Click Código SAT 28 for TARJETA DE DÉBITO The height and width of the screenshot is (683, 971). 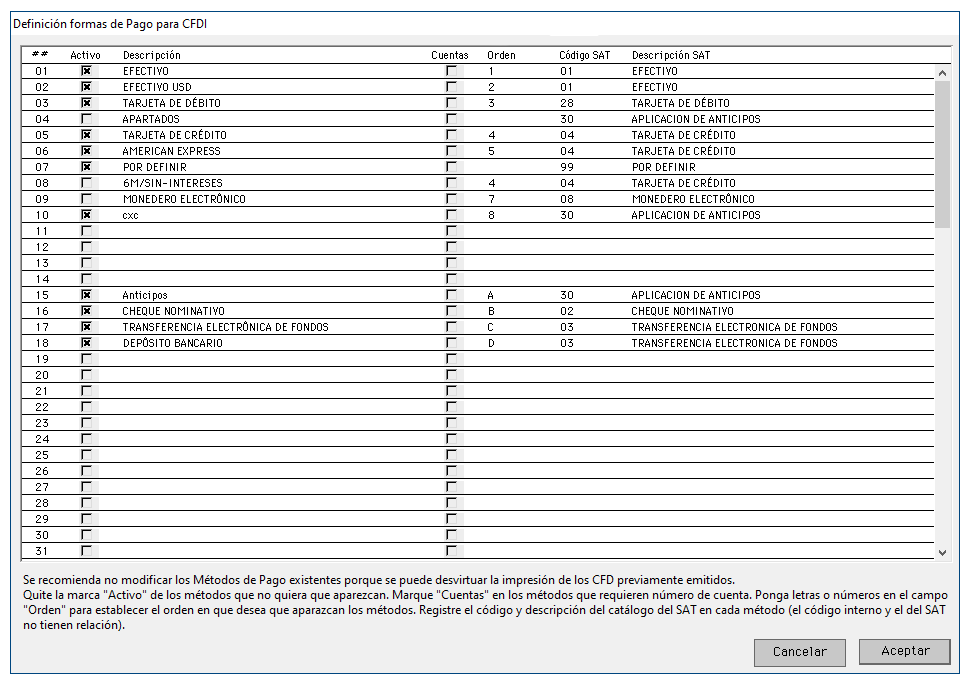(x=567, y=103)
